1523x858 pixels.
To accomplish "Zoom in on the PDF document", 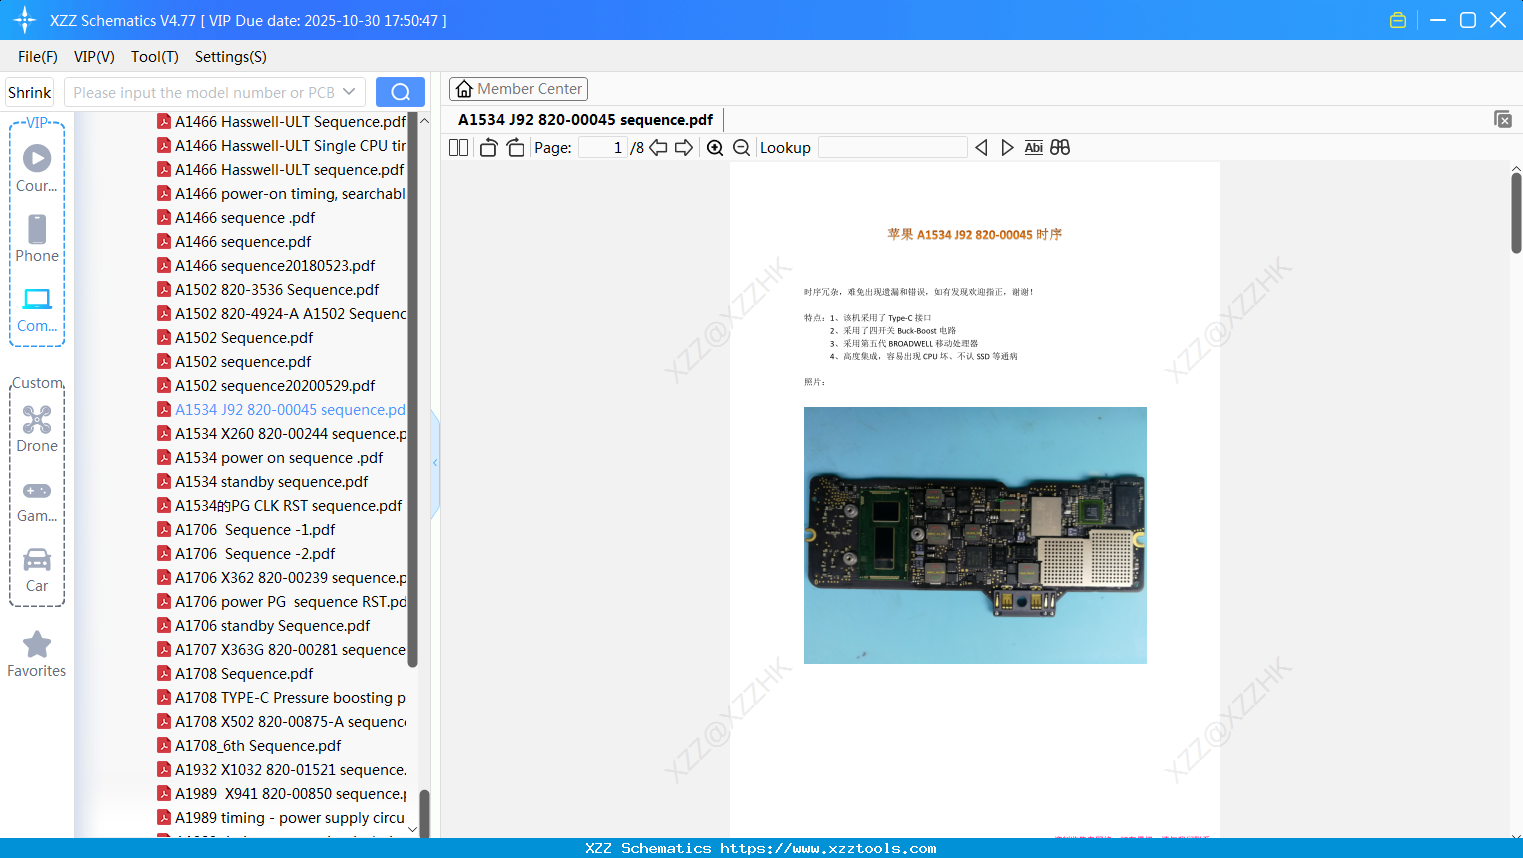I will point(715,148).
